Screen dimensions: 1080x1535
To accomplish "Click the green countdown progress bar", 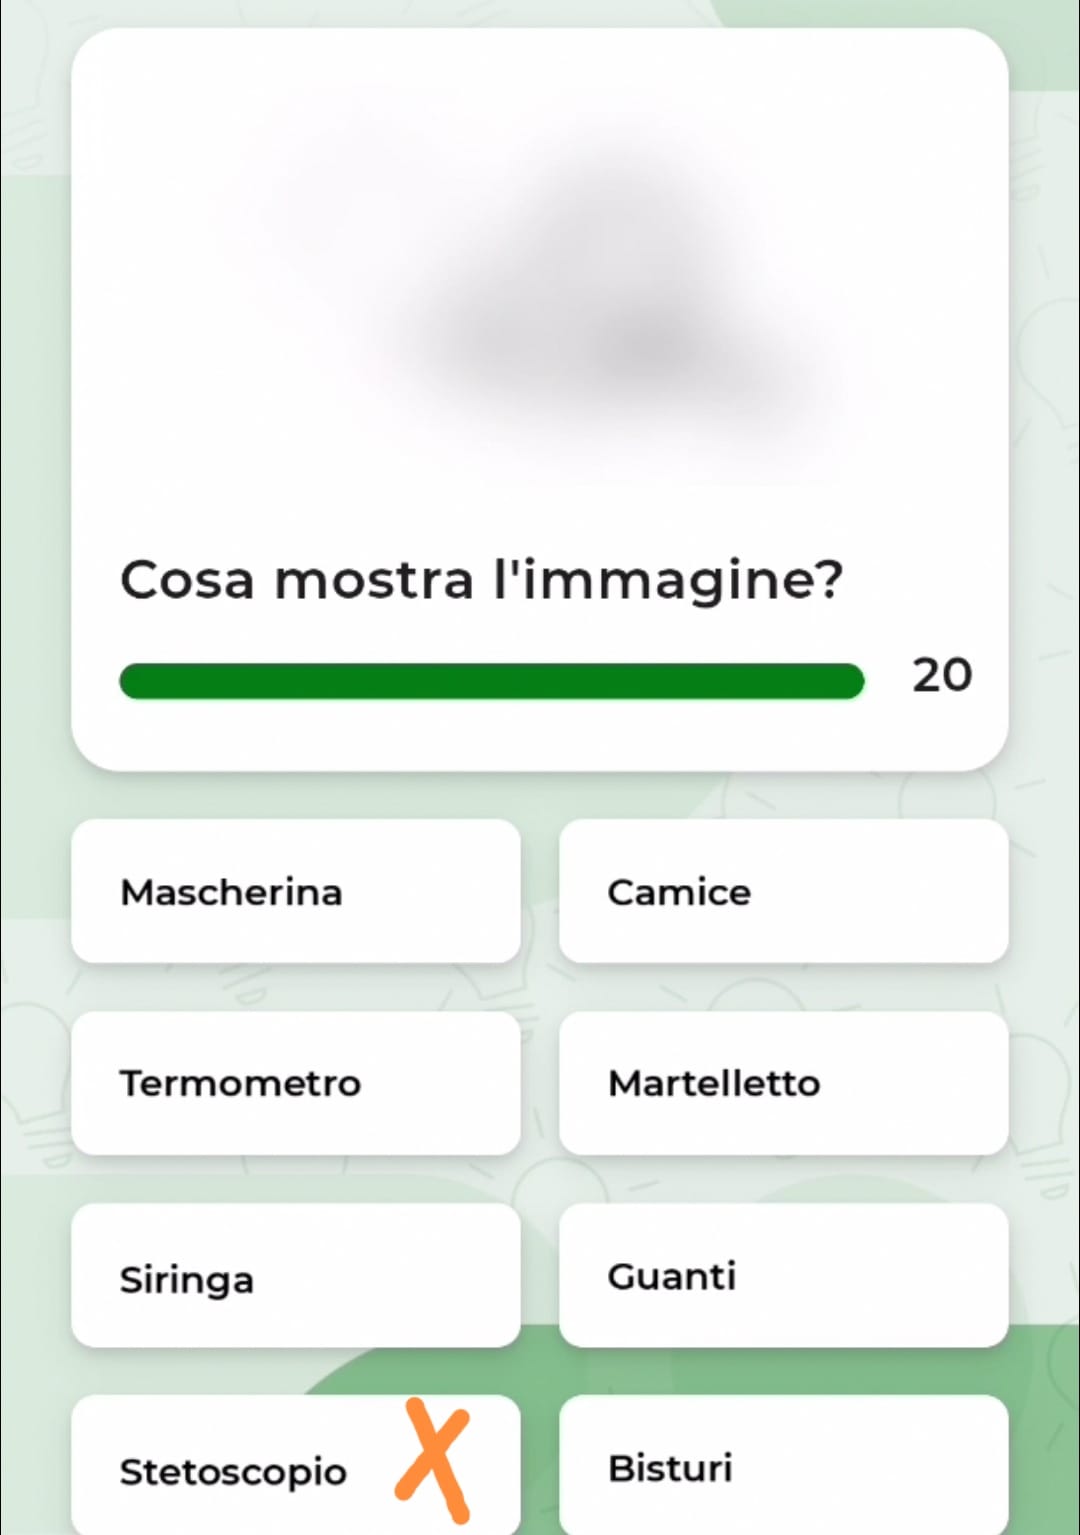I will pyautogui.click(x=491, y=681).
